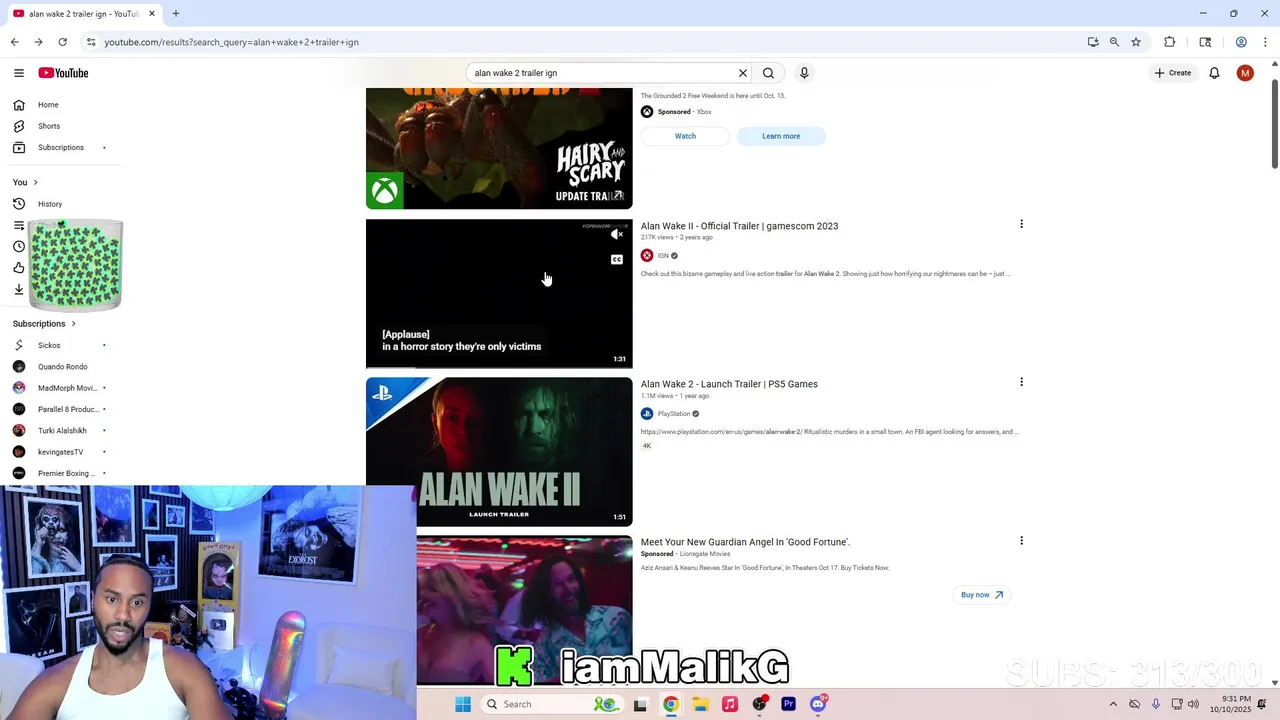Open Premiere Pro from the taskbar
1280x720 pixels.
[x=788, y=704]
